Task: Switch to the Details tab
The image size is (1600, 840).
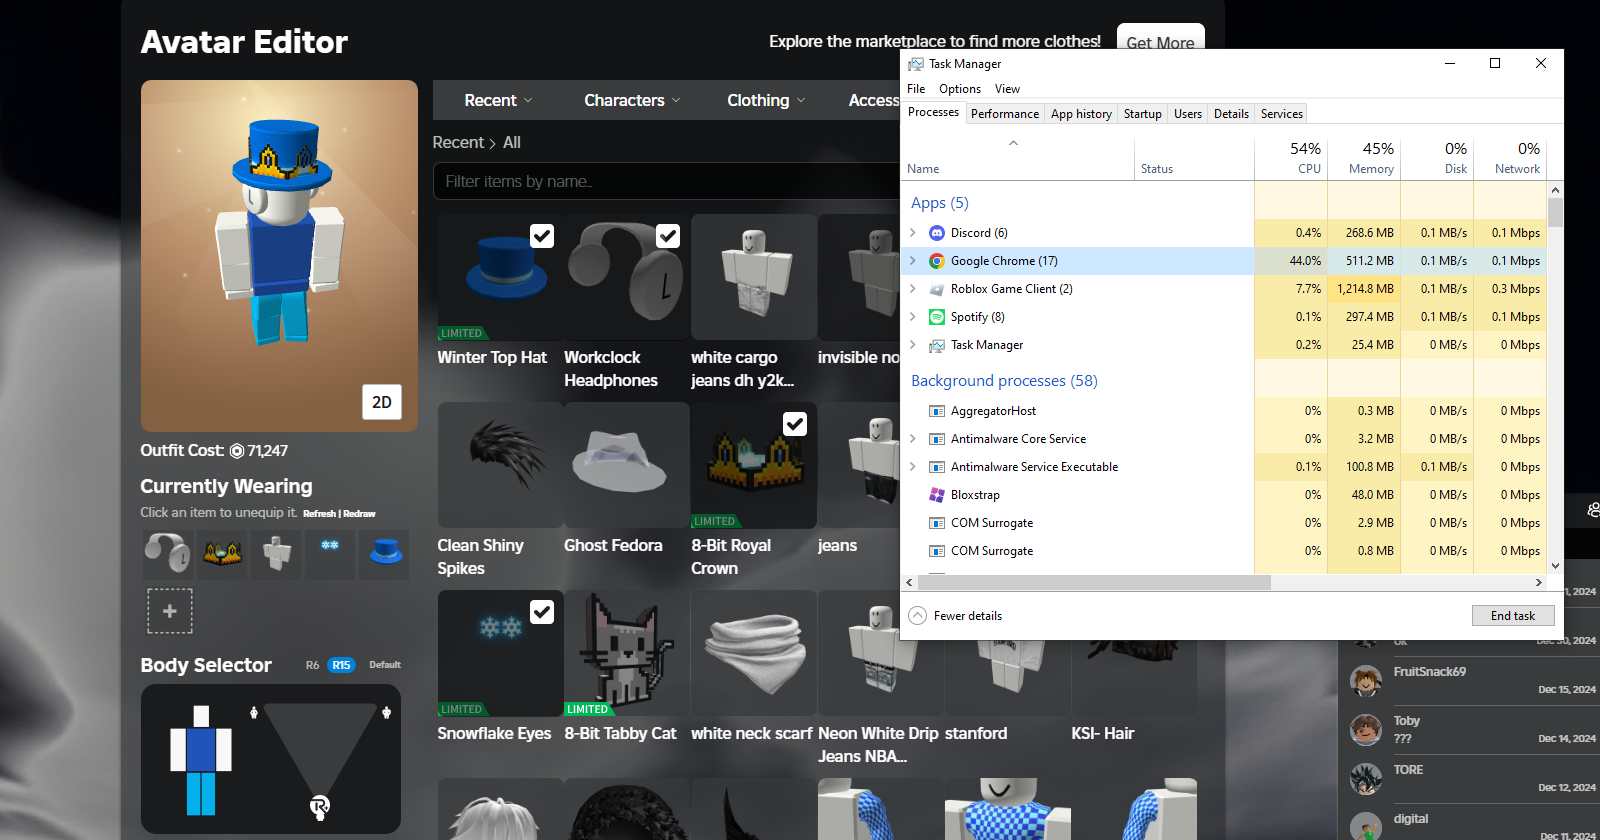Action: point(1231,114)
